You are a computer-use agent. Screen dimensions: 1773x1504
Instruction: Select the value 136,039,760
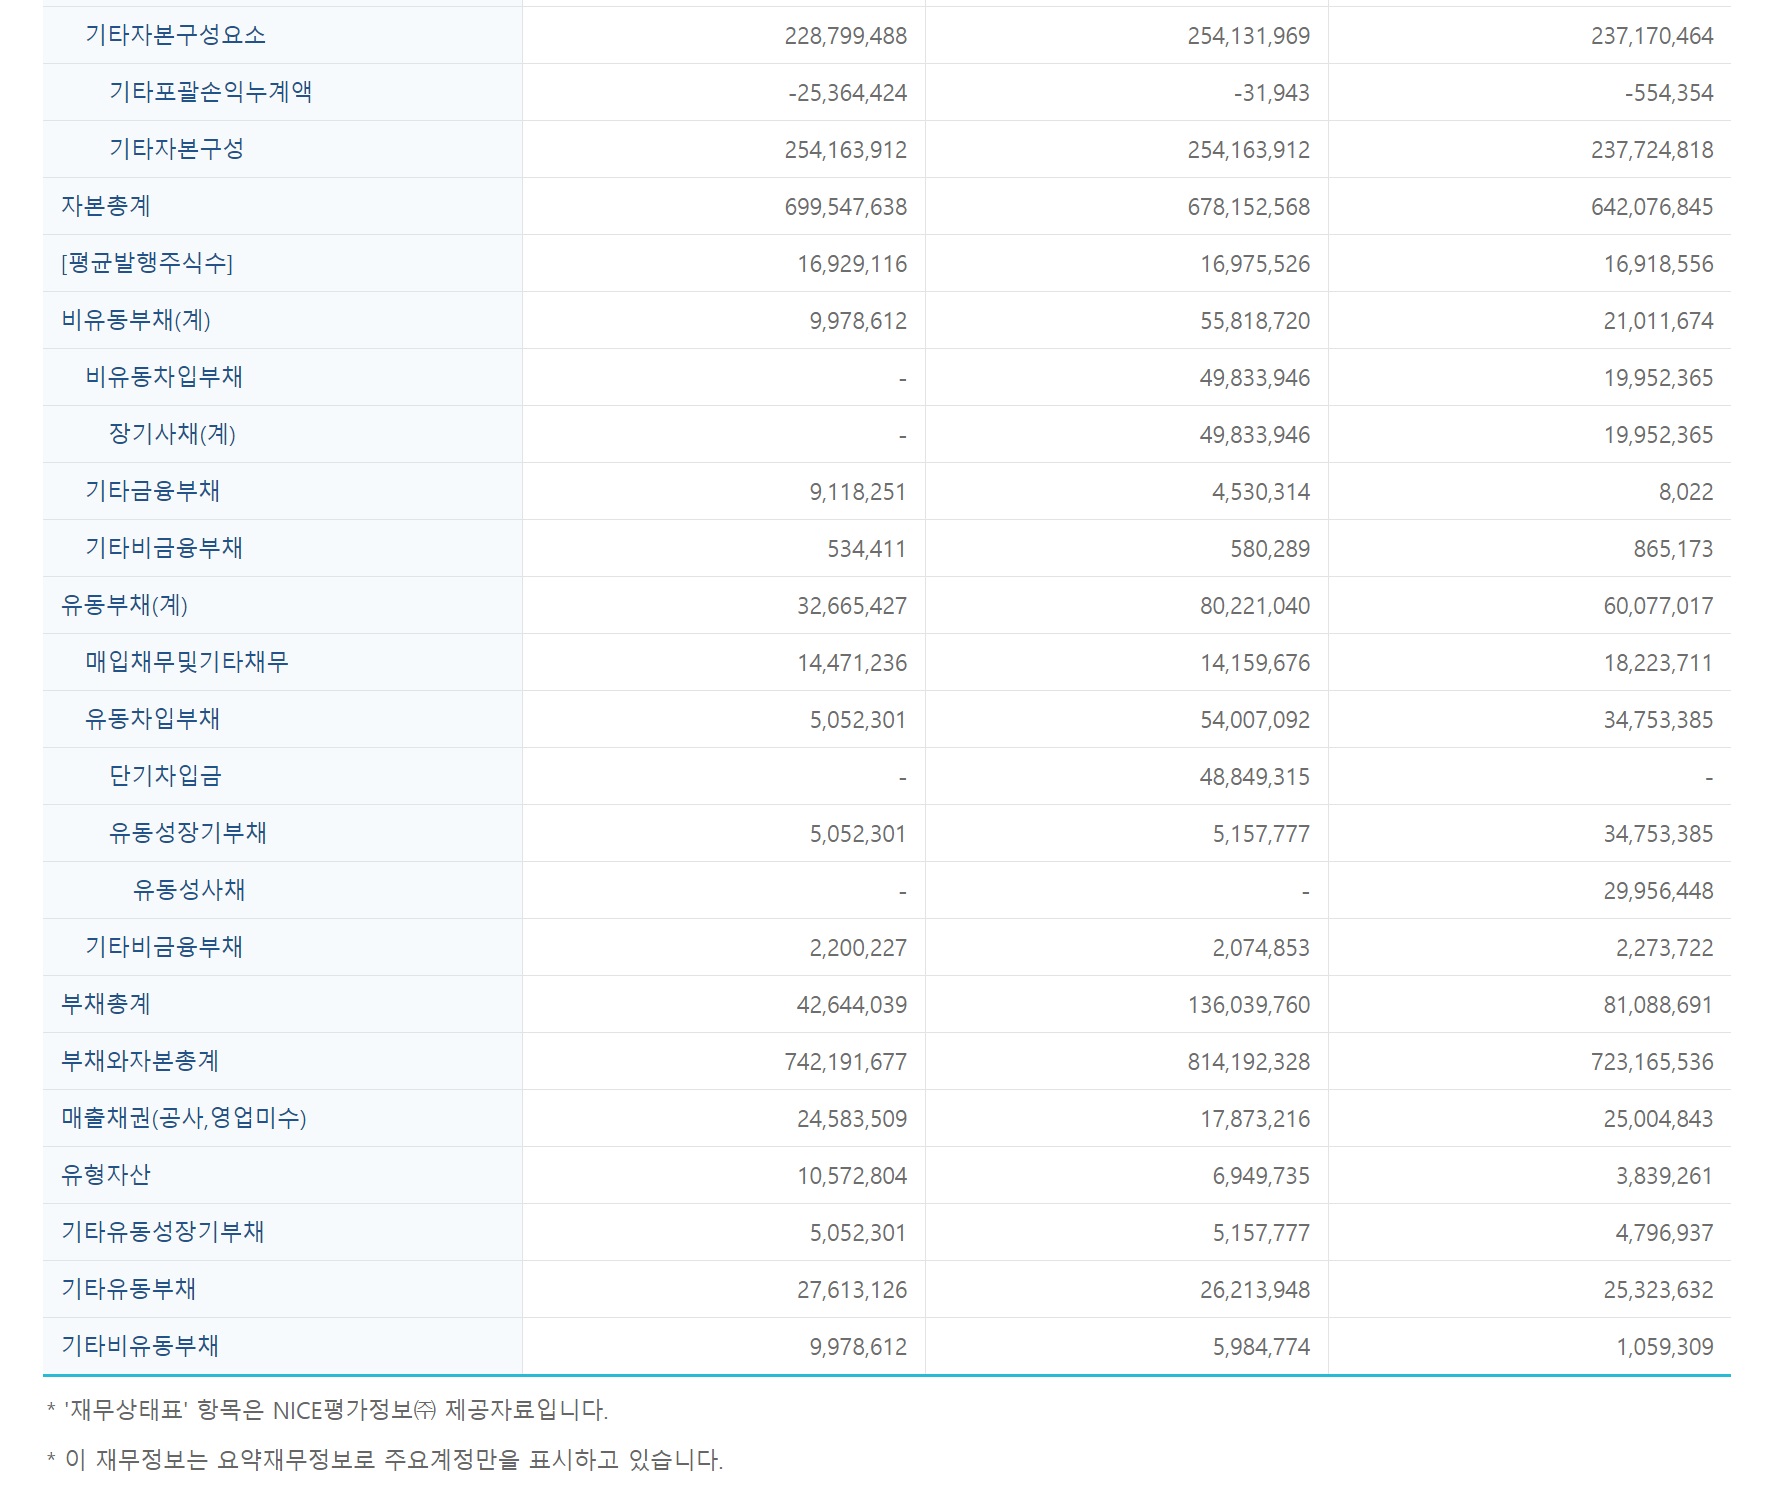tap(1249, 1005)
